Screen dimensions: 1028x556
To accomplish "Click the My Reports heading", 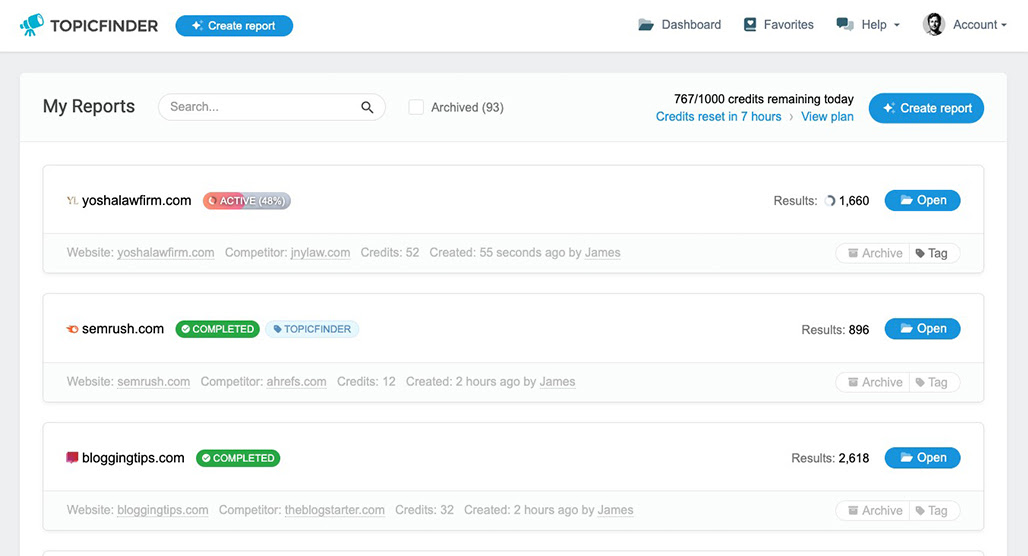I will [x=89, y=106].
